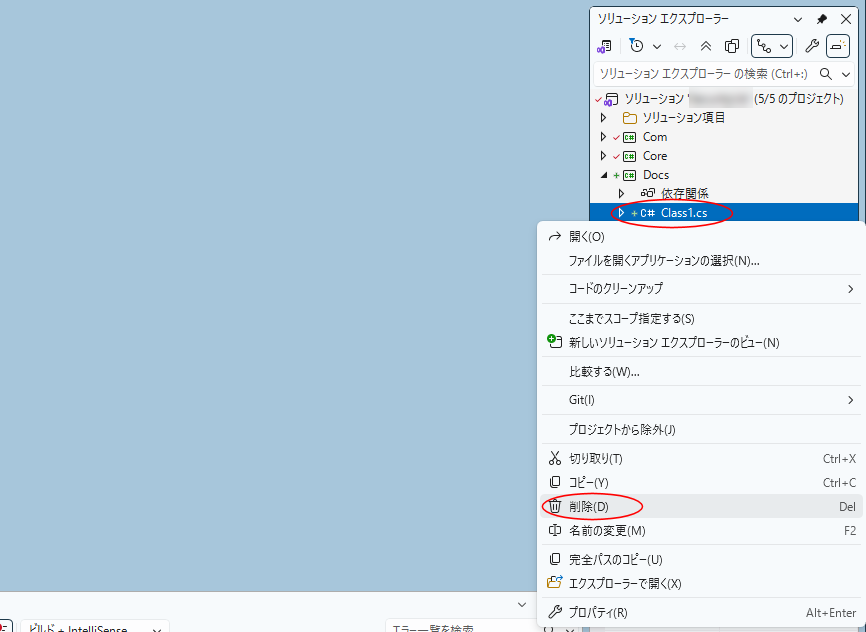
Task: Expand the Core project node
Action: point(603,156)
